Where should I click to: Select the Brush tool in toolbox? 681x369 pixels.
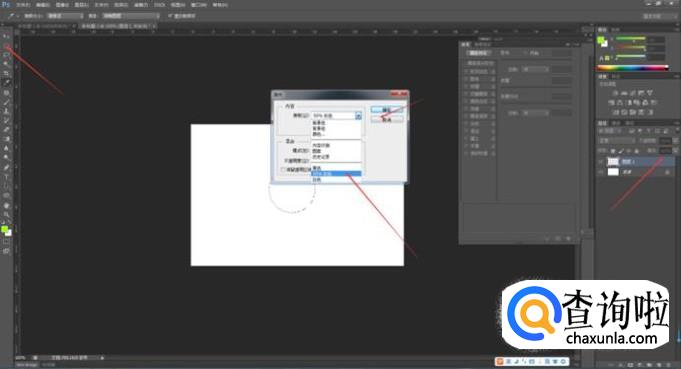6,102
